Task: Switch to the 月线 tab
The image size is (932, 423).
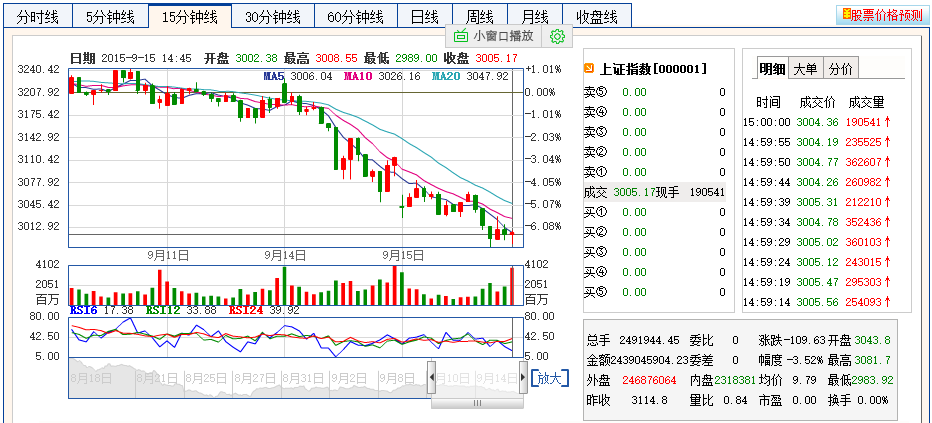Action: point(536,16)
